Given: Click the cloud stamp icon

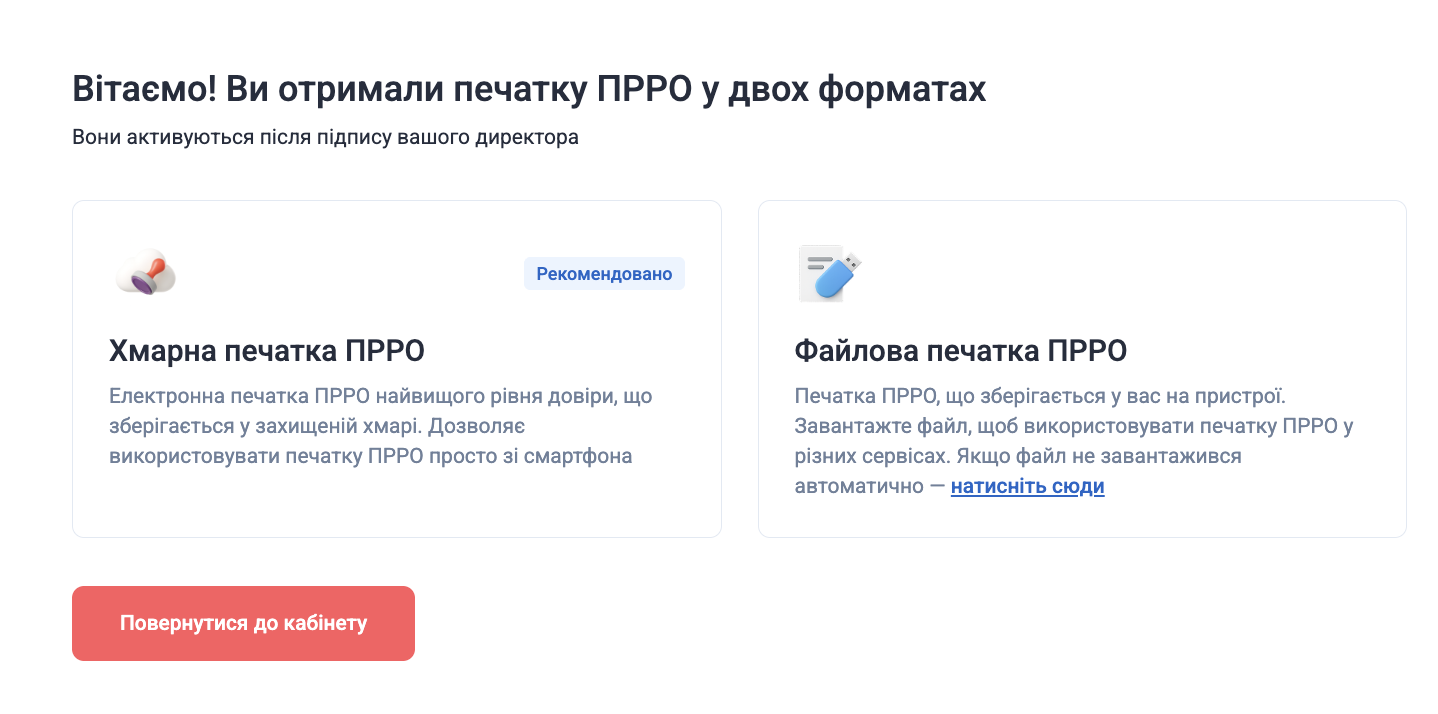Looking at the screenshot, I should tap(146, 272).
